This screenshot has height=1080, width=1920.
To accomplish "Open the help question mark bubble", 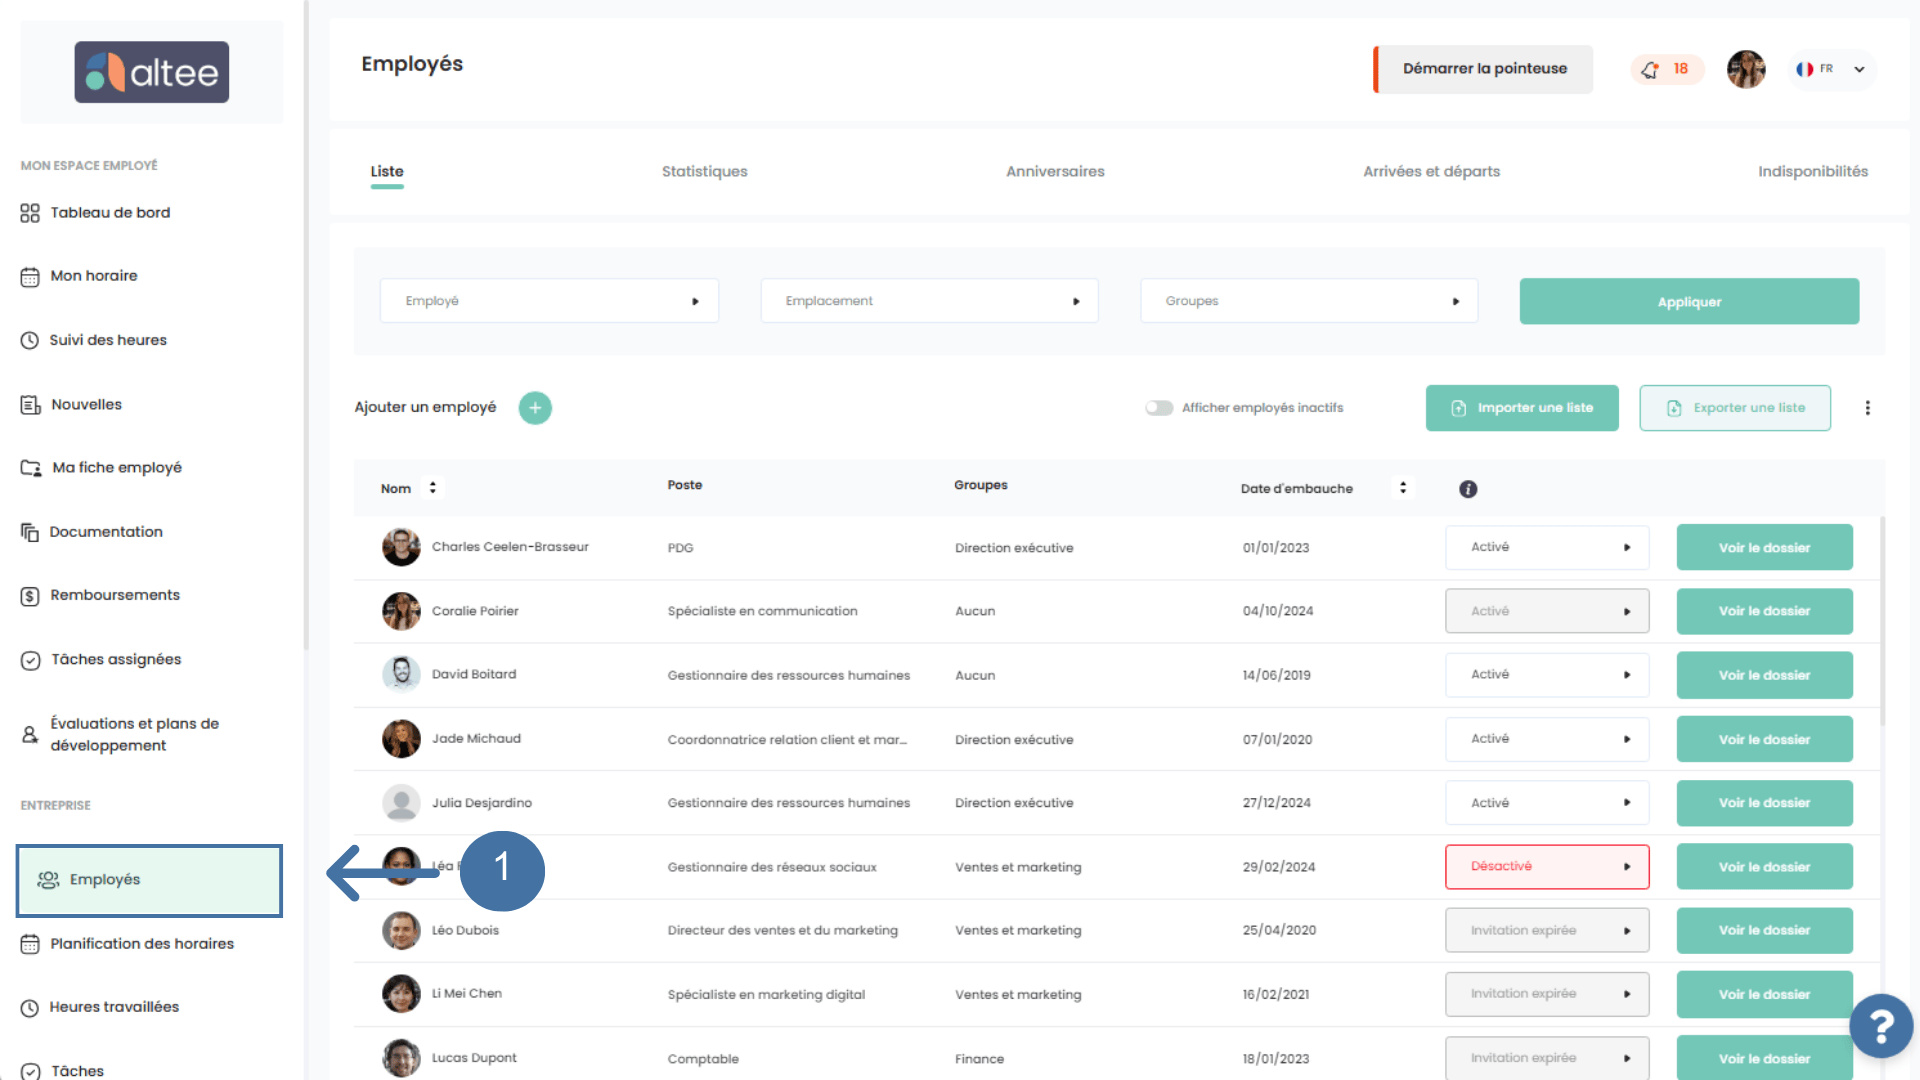I will click(x=1881, y=1026).
